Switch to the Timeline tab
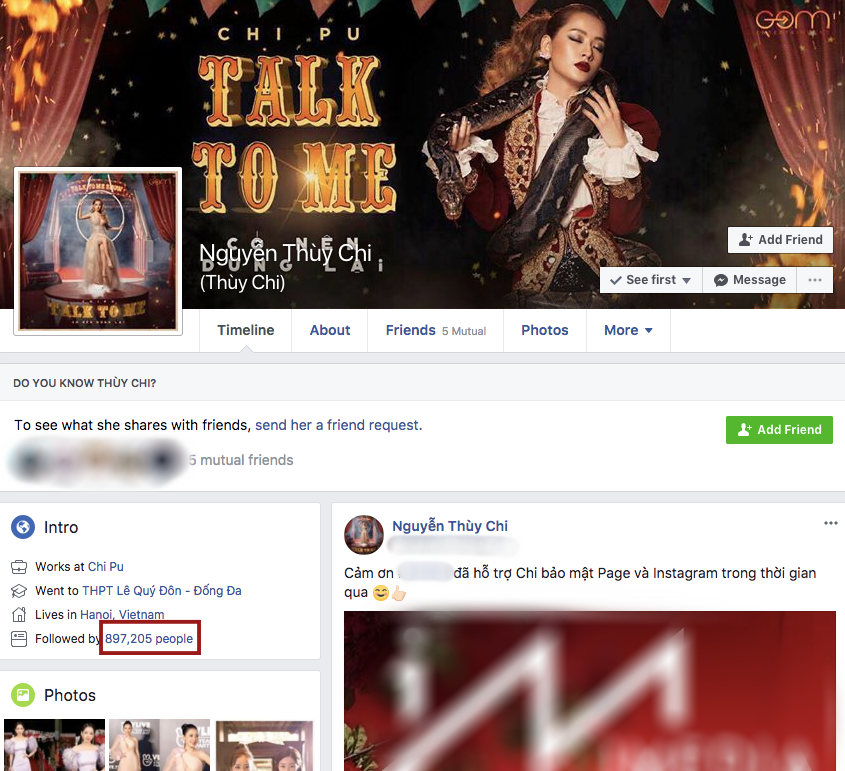The height and width of the screenshot is (771, 845). click(x=245, y=330)
